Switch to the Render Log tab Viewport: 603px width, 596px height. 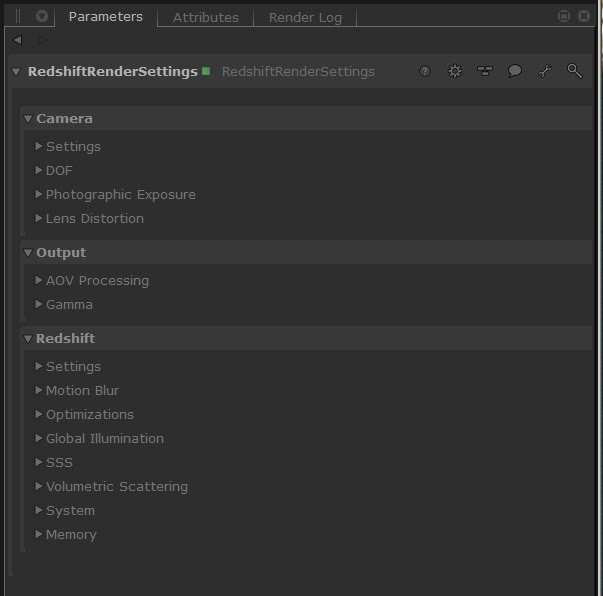click(305, 17)
